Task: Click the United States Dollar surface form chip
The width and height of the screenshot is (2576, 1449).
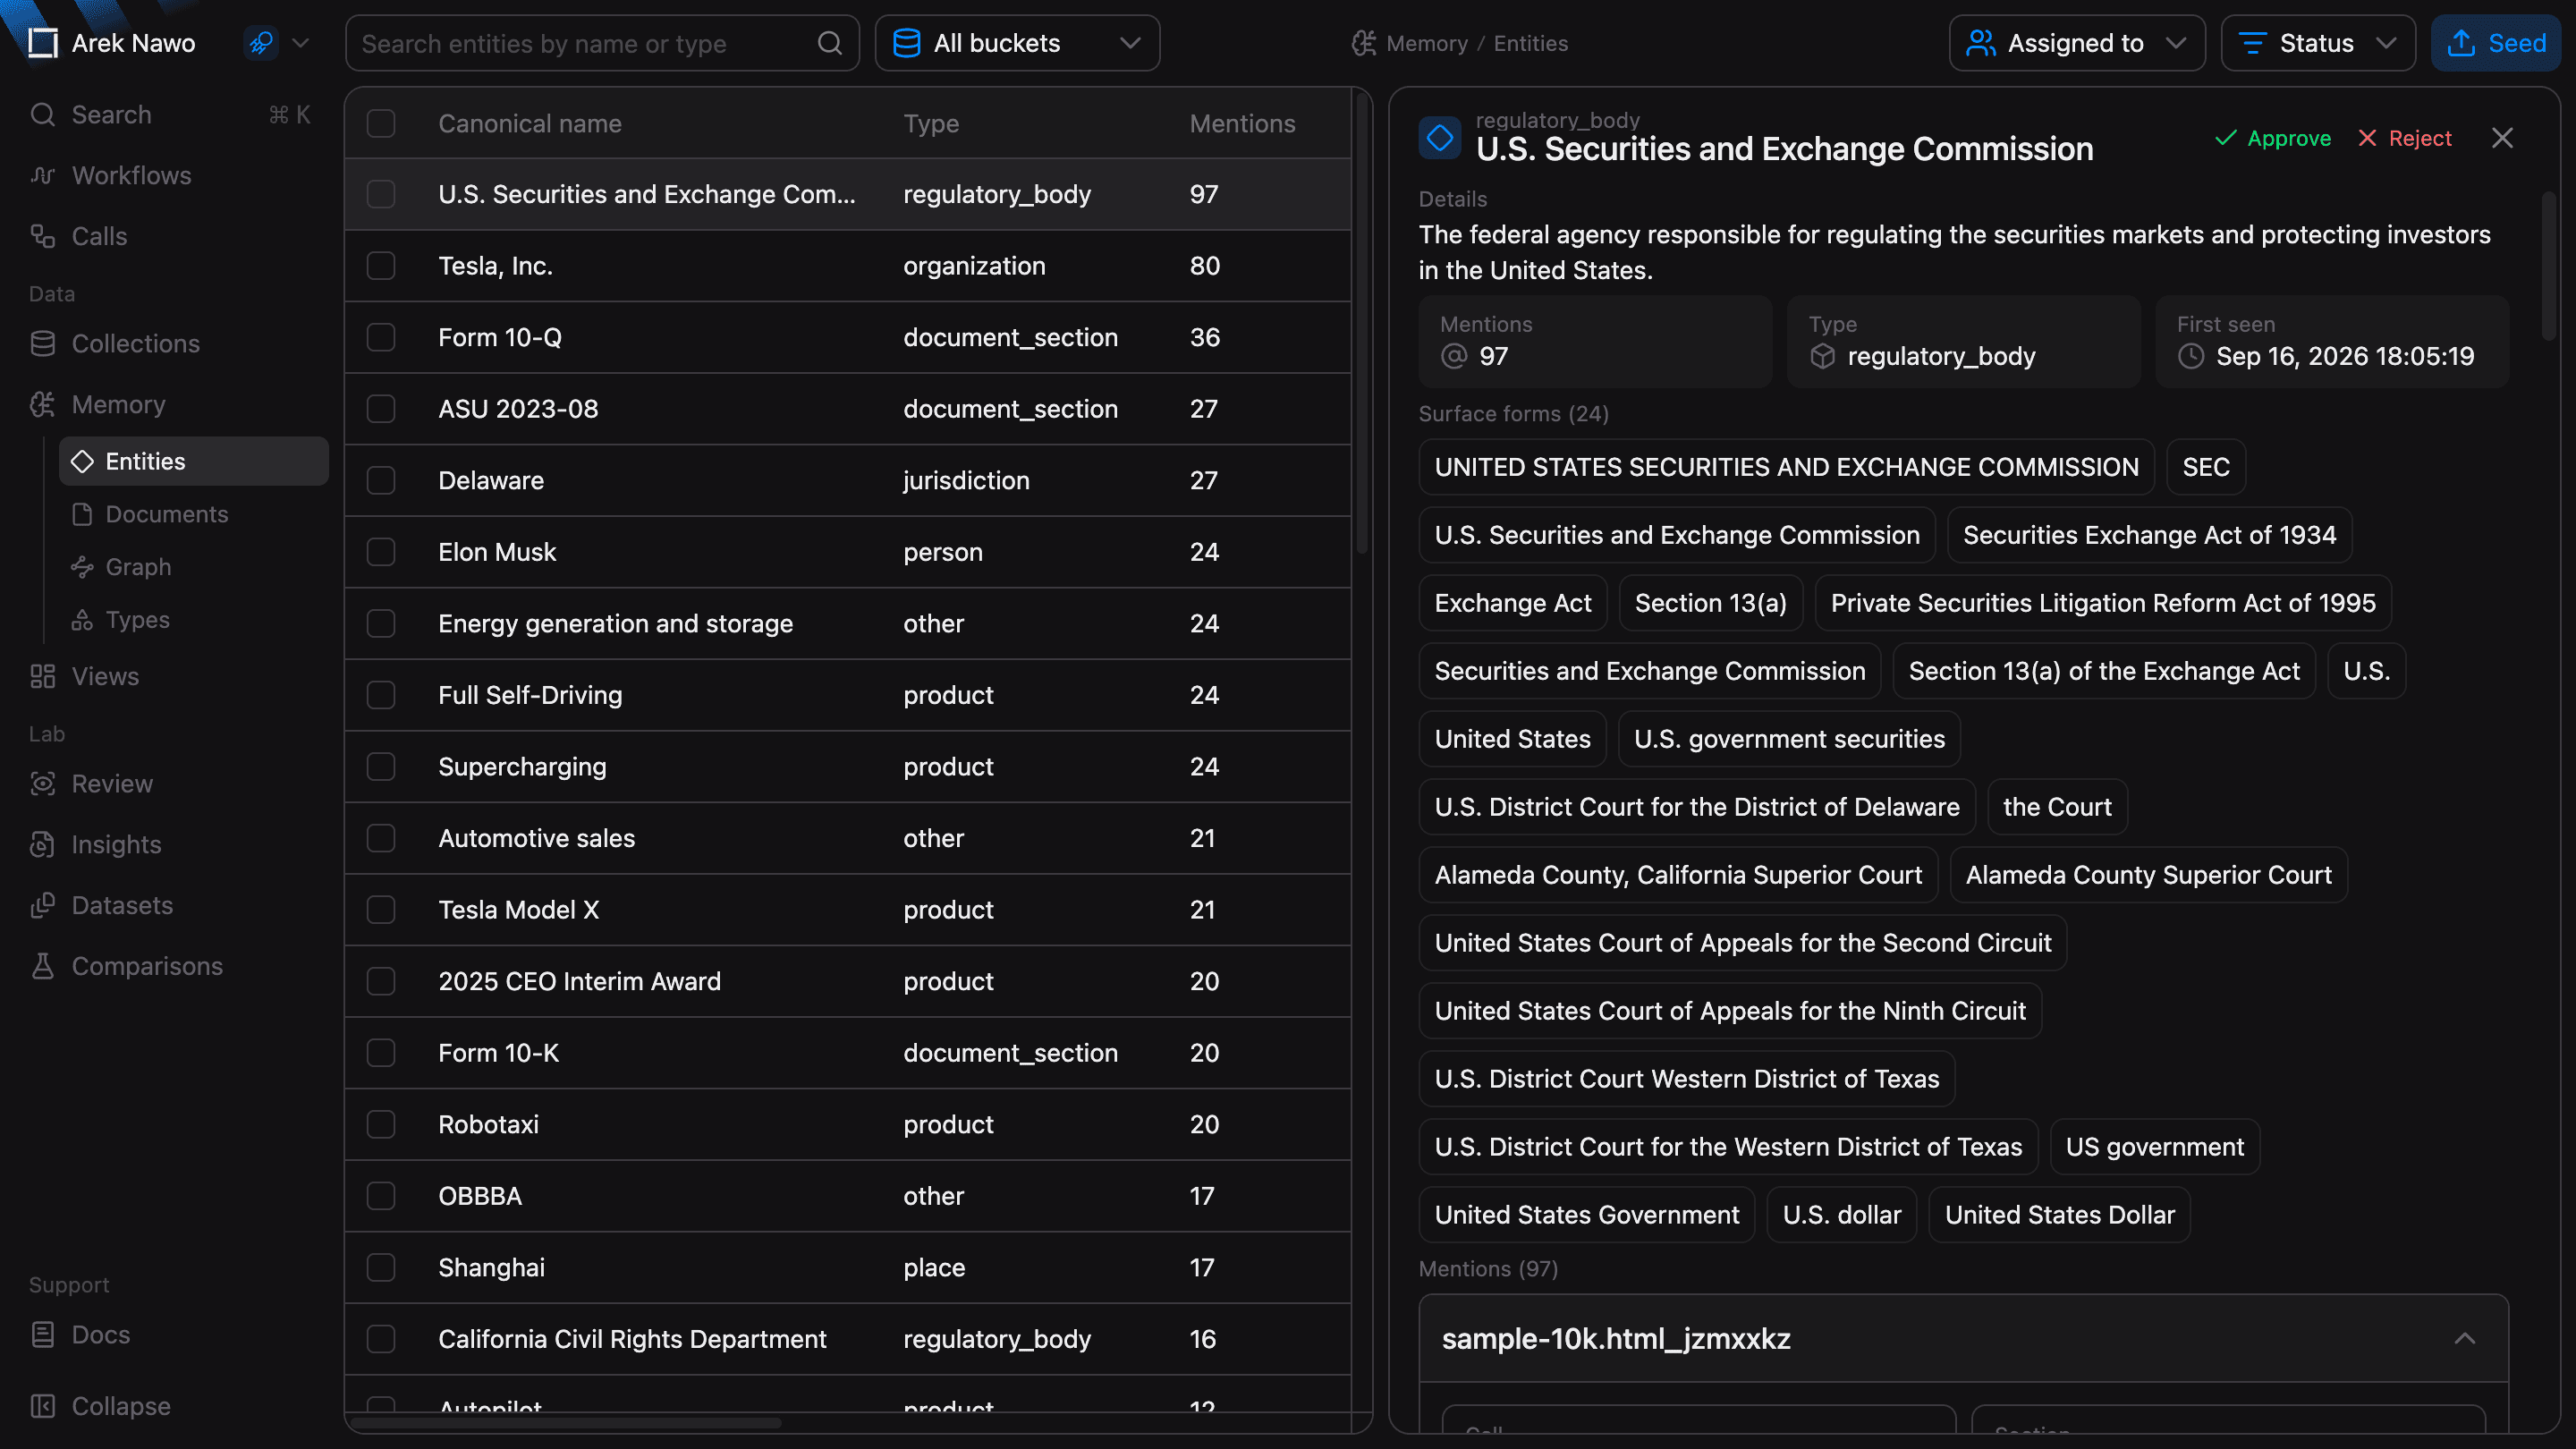Action: [x=2059, y=1215]
